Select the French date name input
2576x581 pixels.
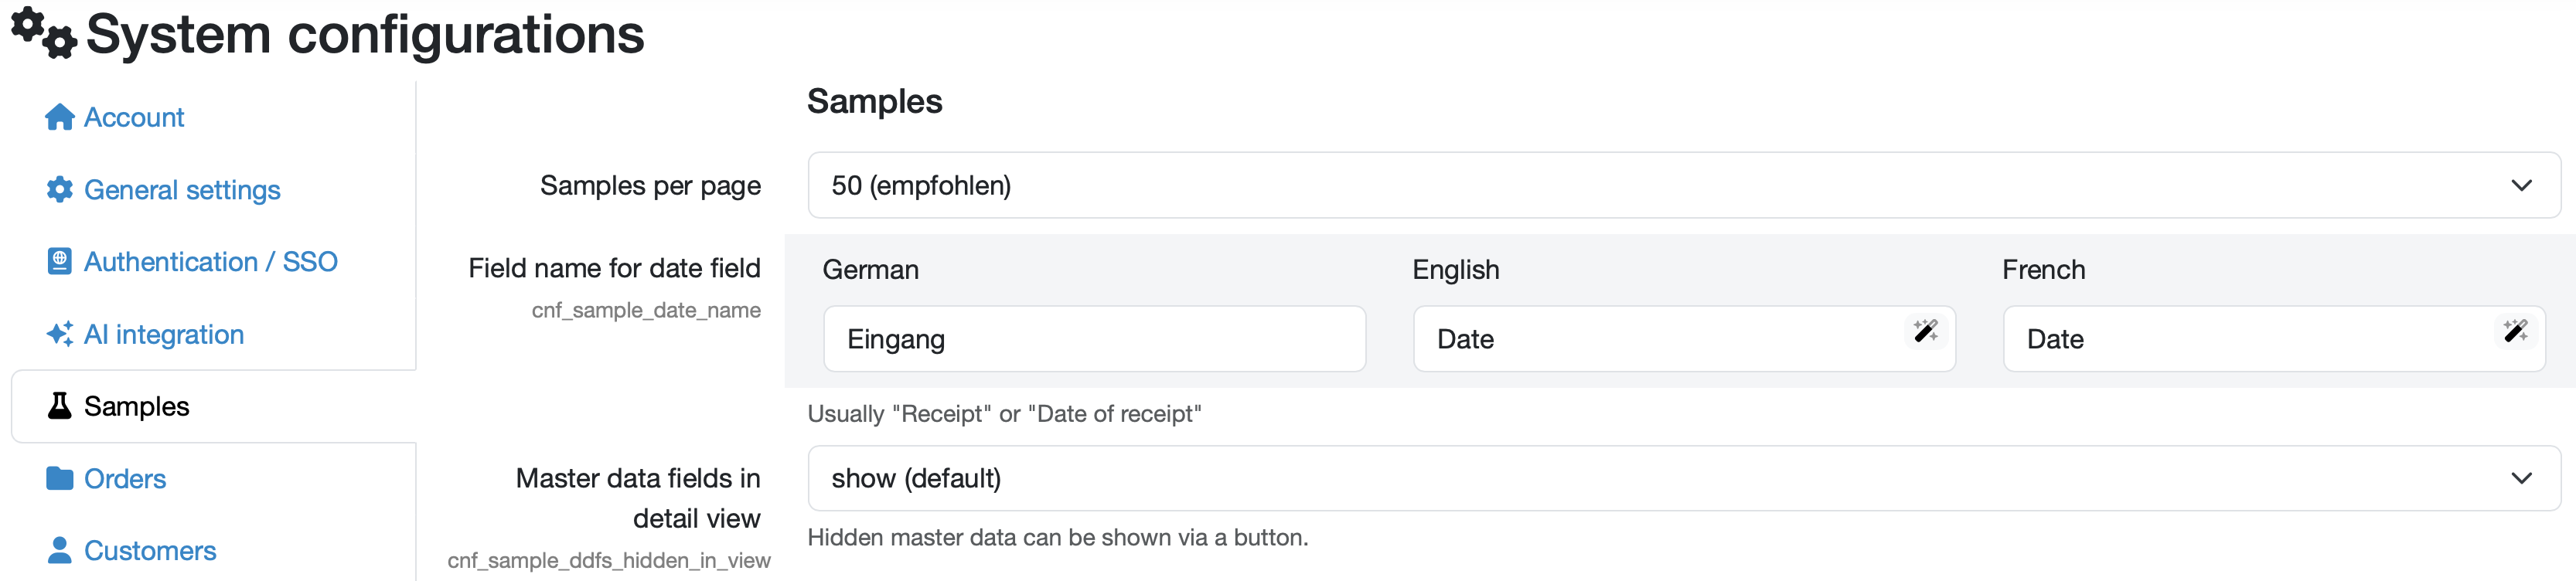[x=2250, y=340]
